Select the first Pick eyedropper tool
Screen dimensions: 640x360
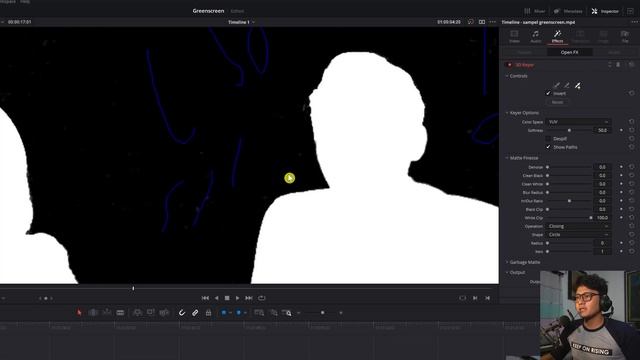(x=557, y=85)
